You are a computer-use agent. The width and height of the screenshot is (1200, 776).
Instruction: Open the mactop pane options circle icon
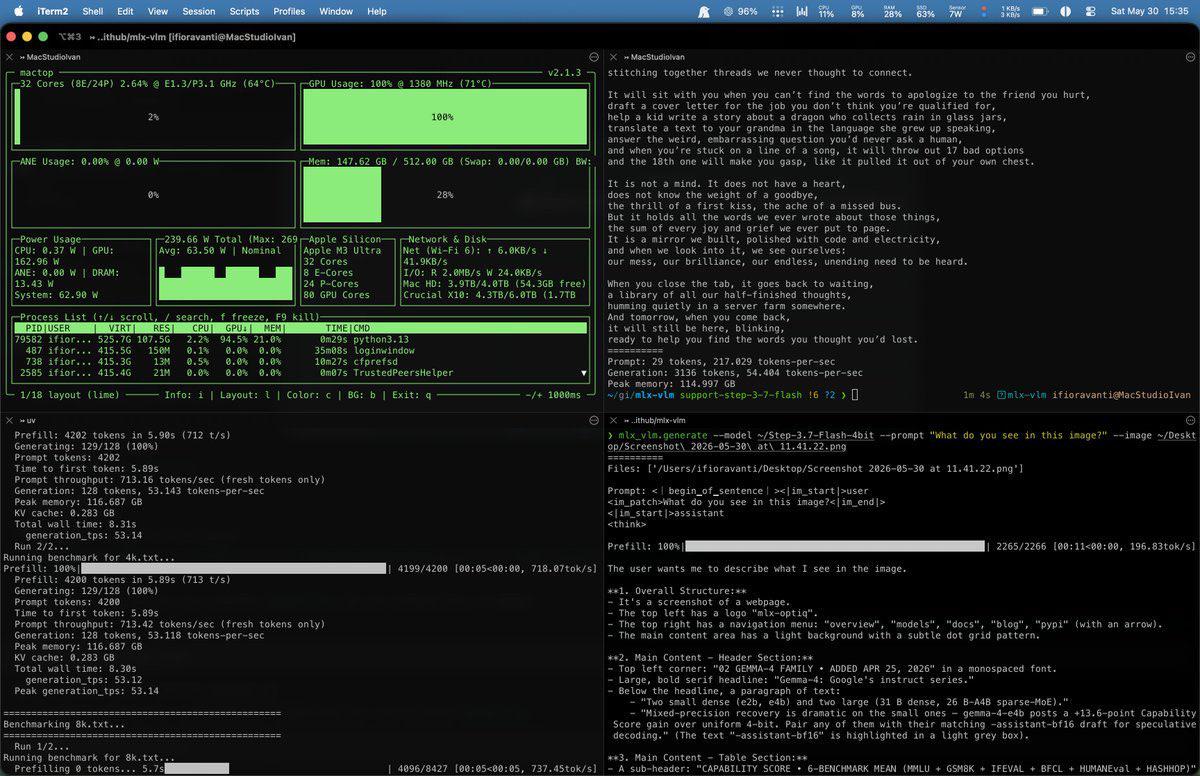[x=593, y=57]
